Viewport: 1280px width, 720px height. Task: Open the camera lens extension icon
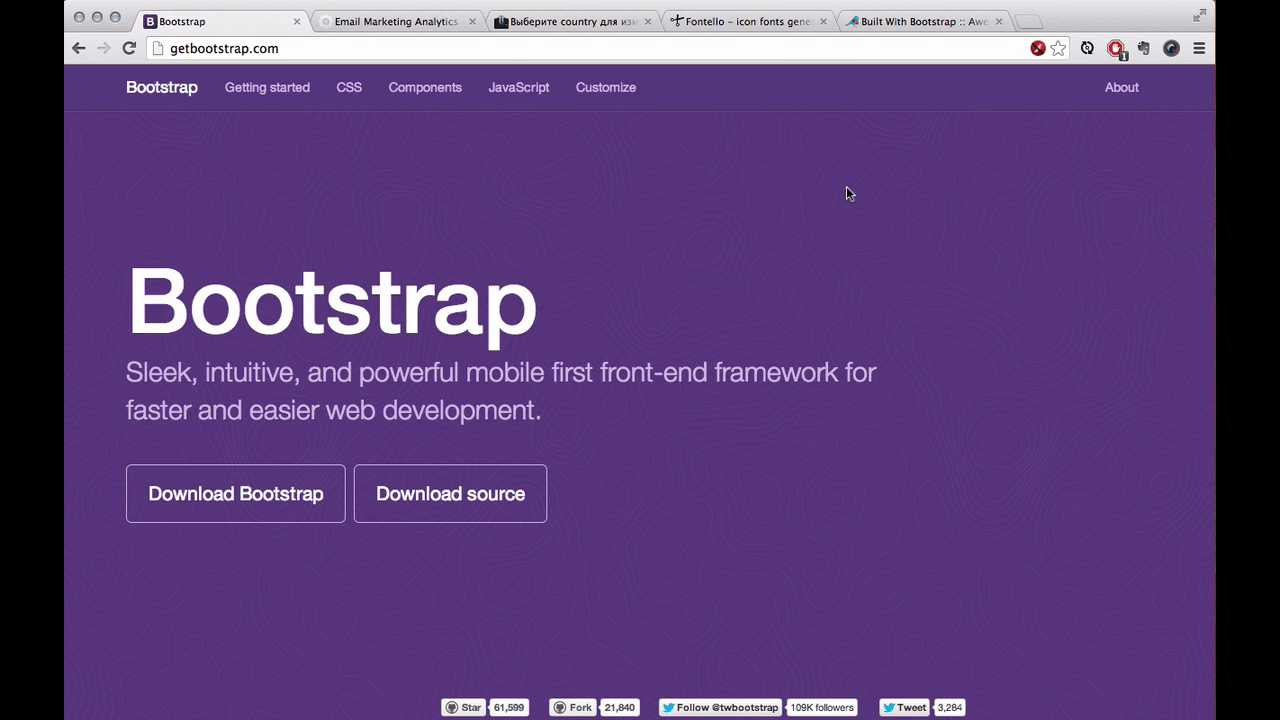click(x=1171, y=48)
